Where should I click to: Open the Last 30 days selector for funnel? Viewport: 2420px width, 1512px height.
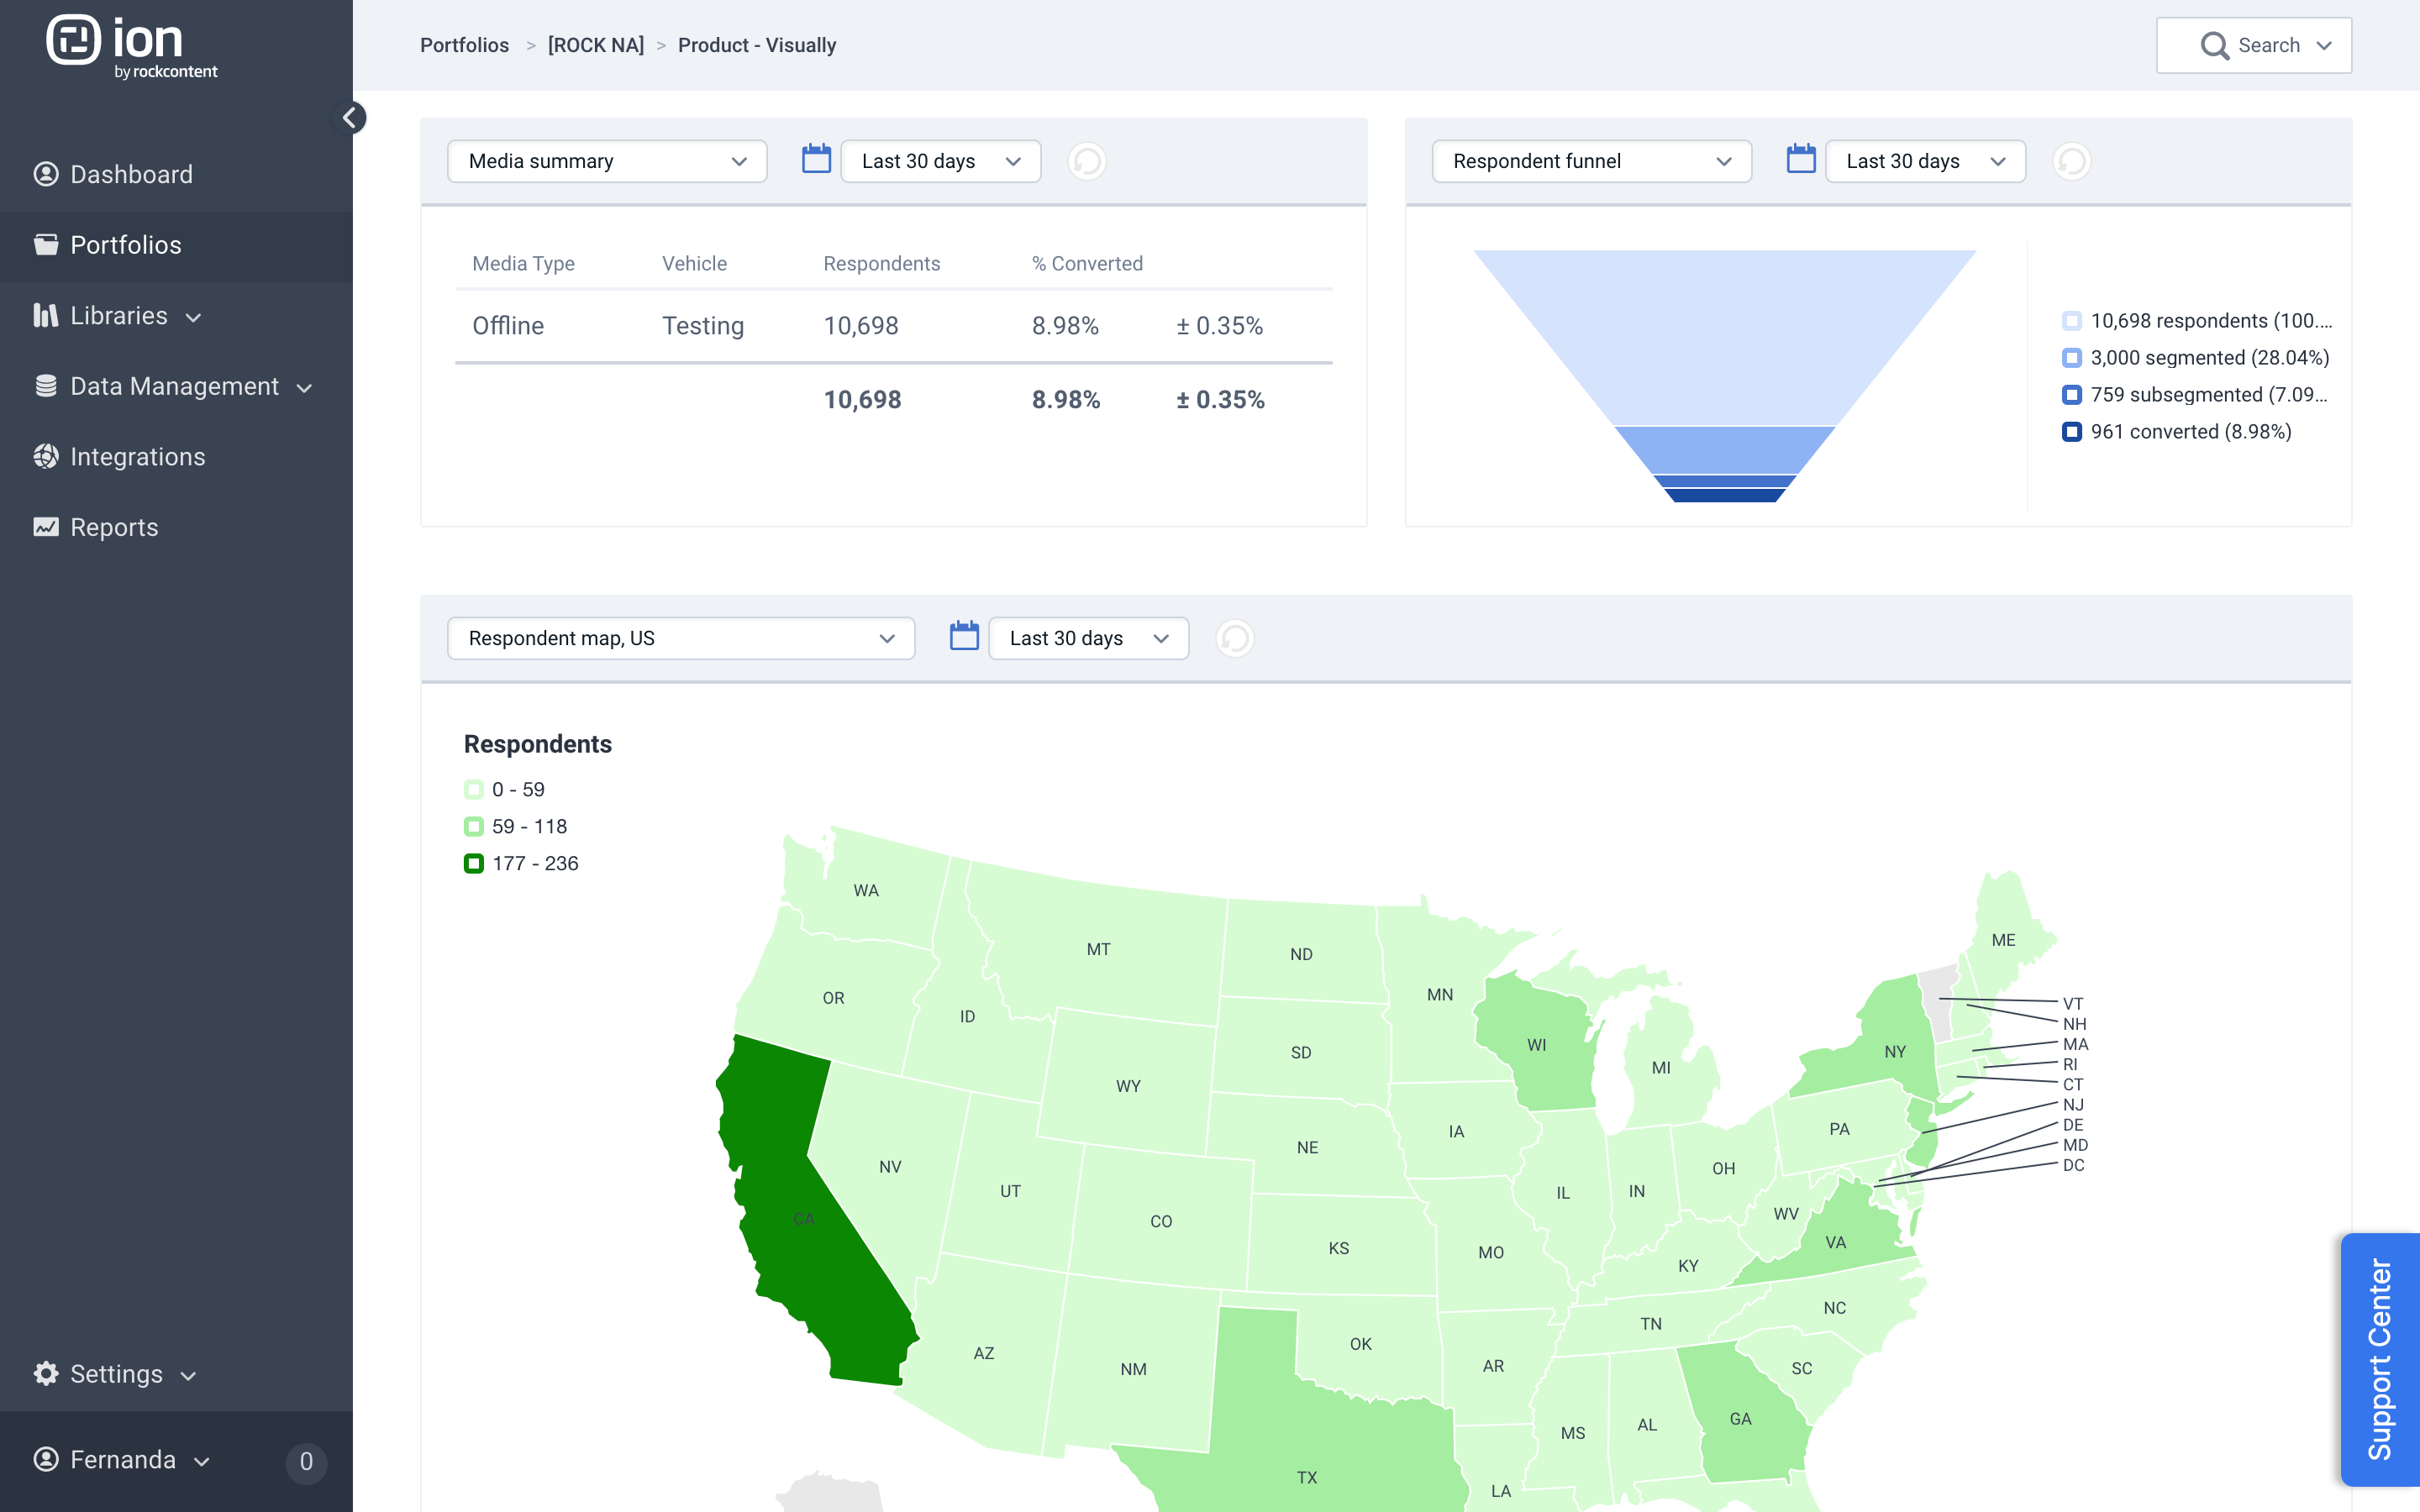tap(1924, 160)
